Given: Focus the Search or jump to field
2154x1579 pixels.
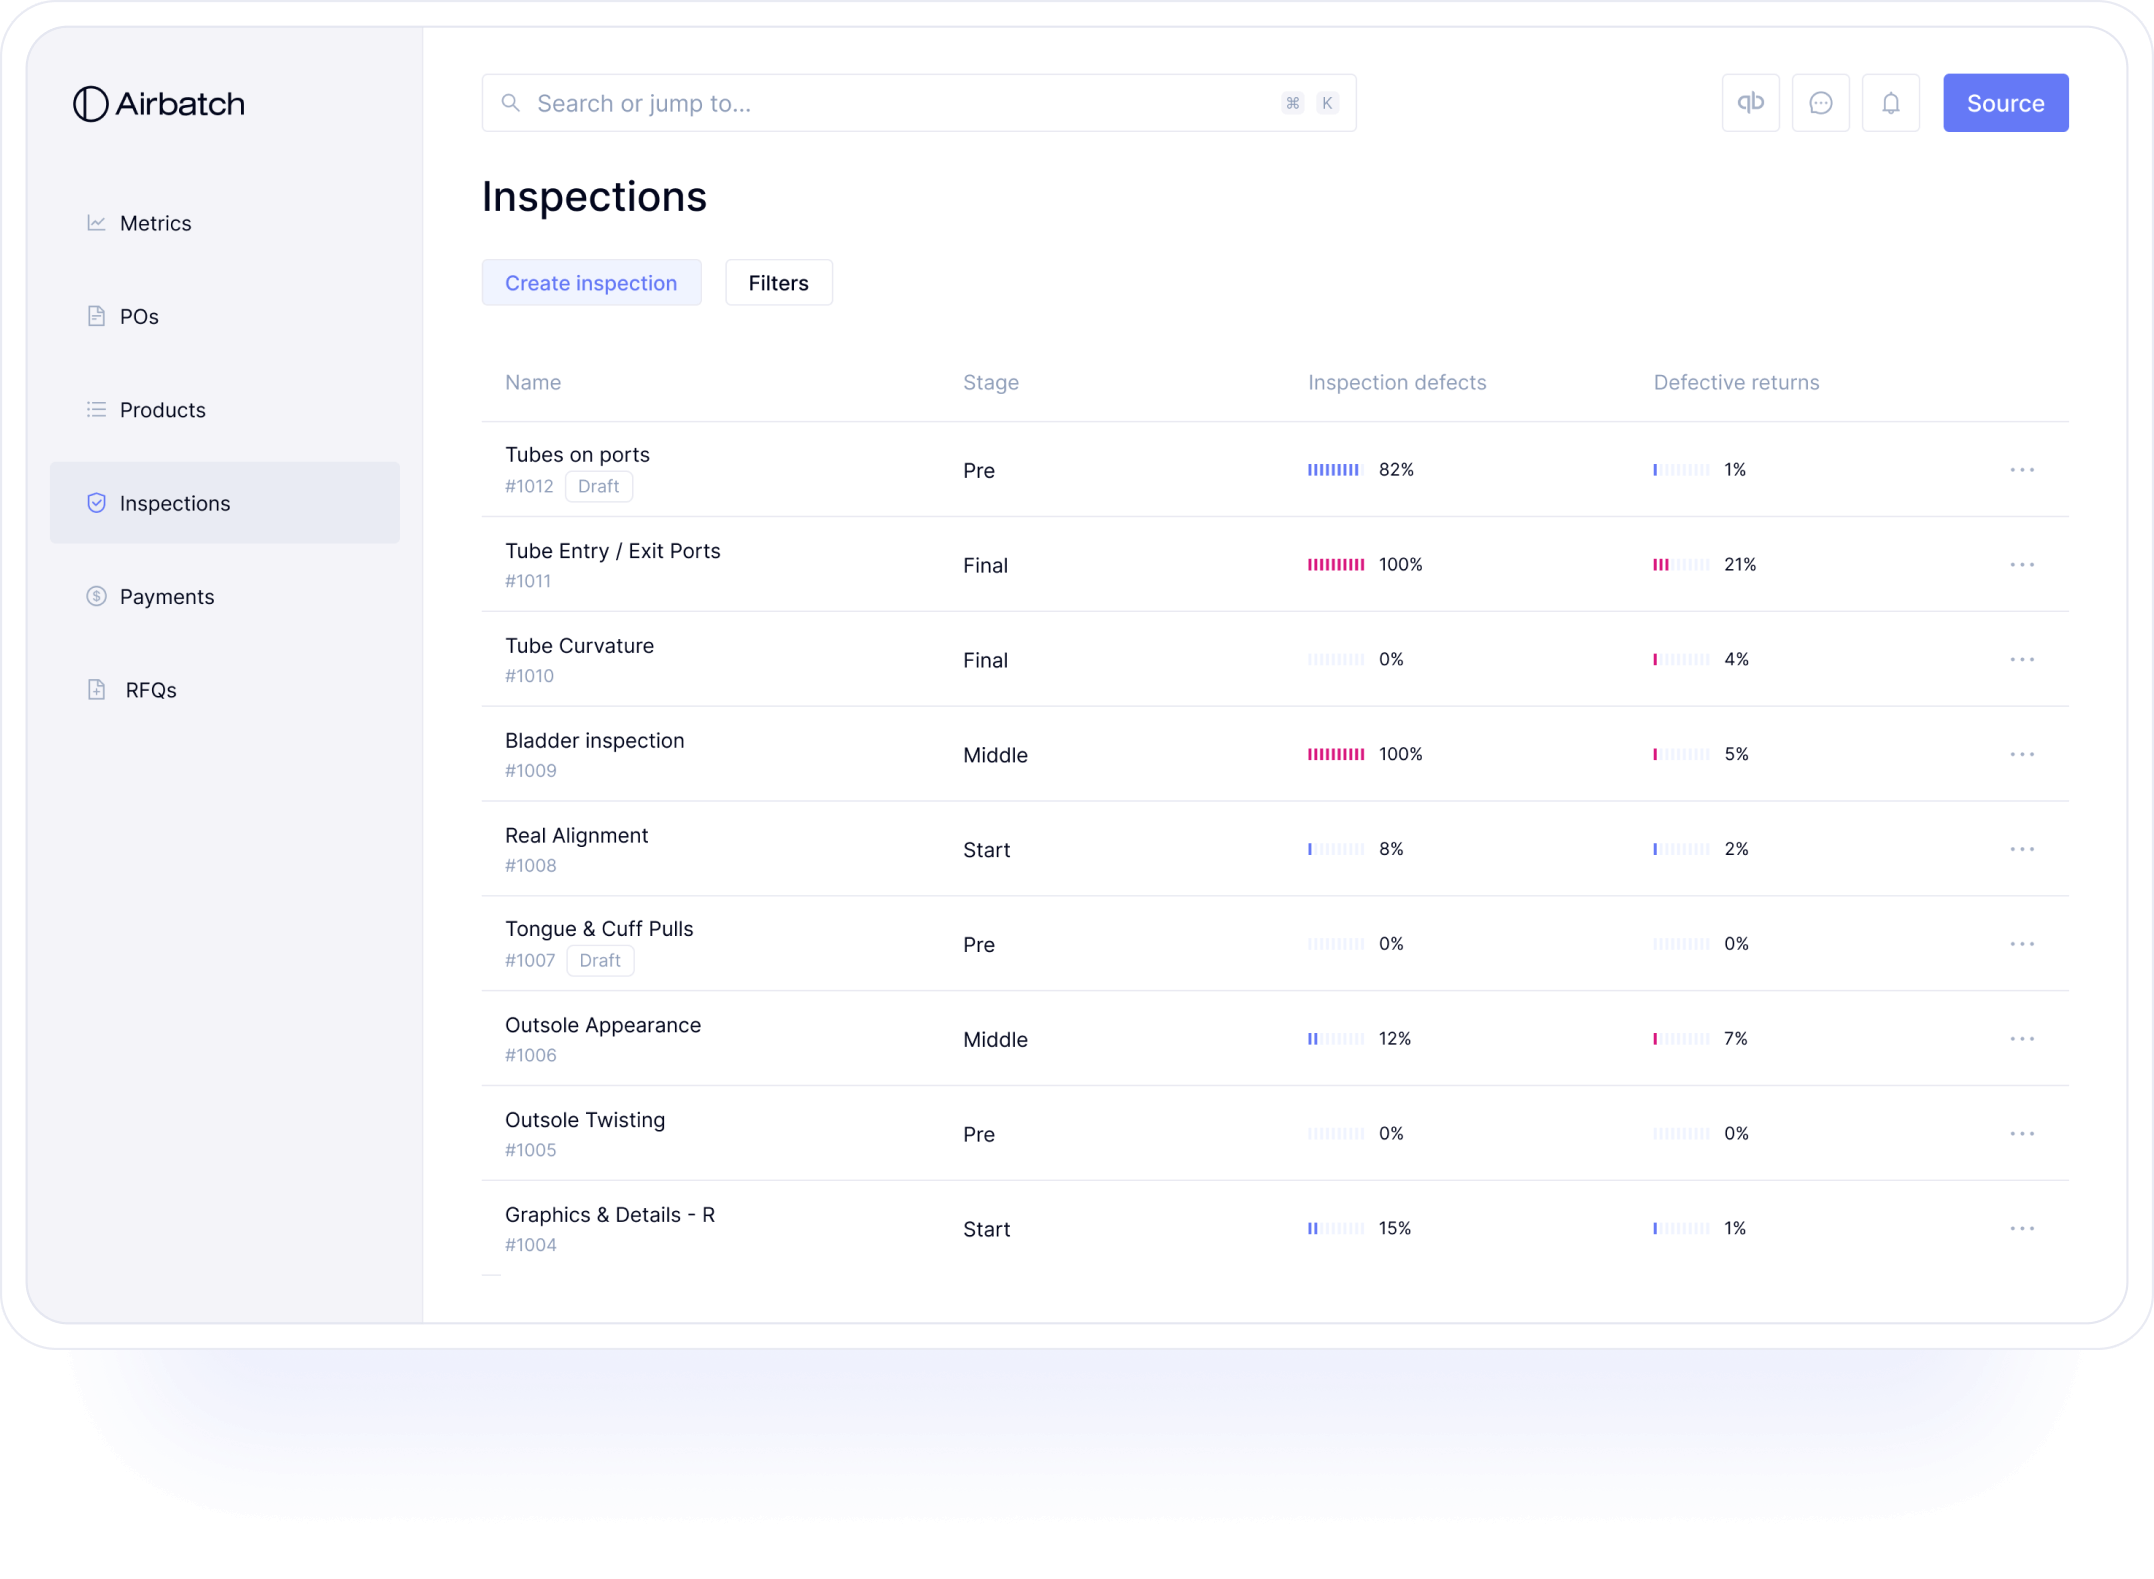Looking at the screenshot, I should 900,103.
